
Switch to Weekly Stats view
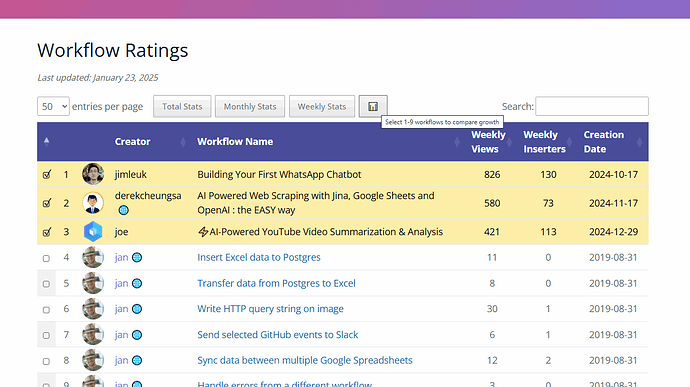(x=322, y=107)
